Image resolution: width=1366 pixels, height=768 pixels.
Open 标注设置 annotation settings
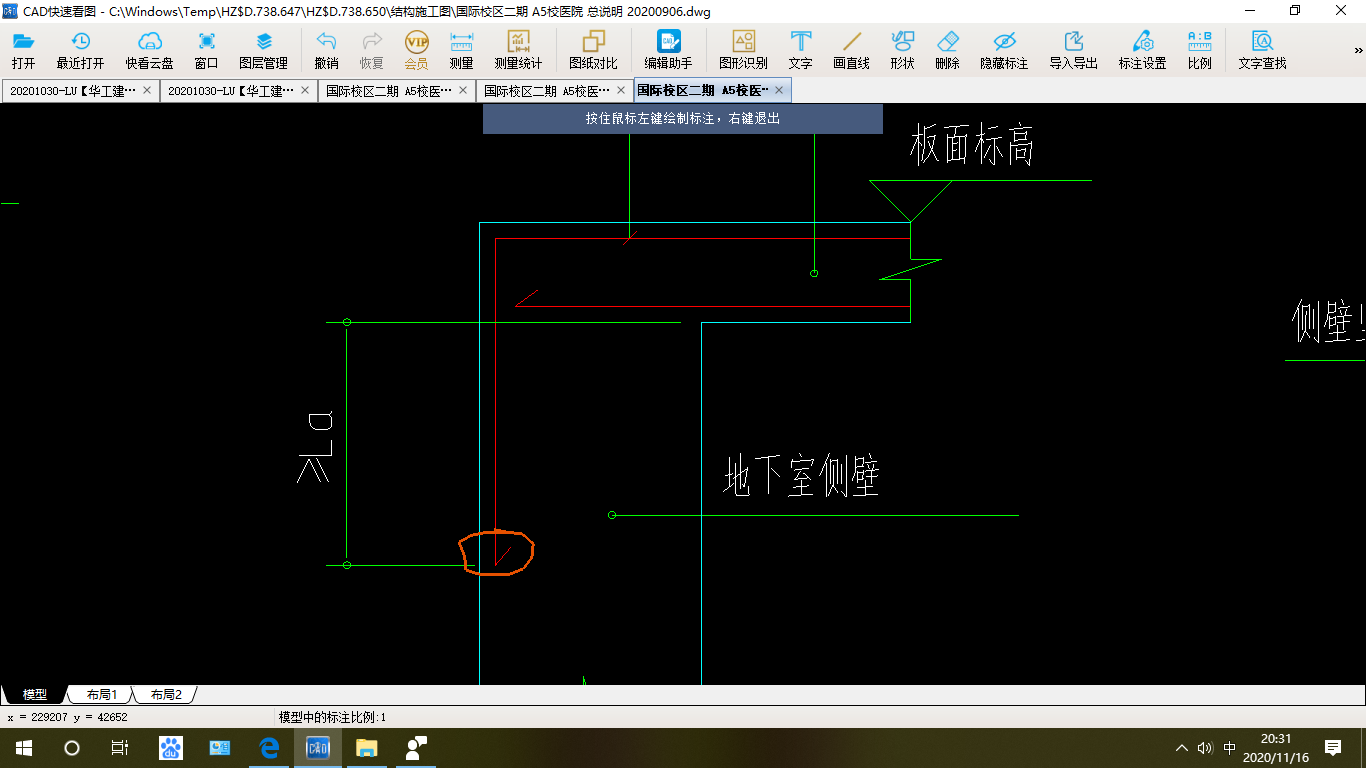[1142, 50]
